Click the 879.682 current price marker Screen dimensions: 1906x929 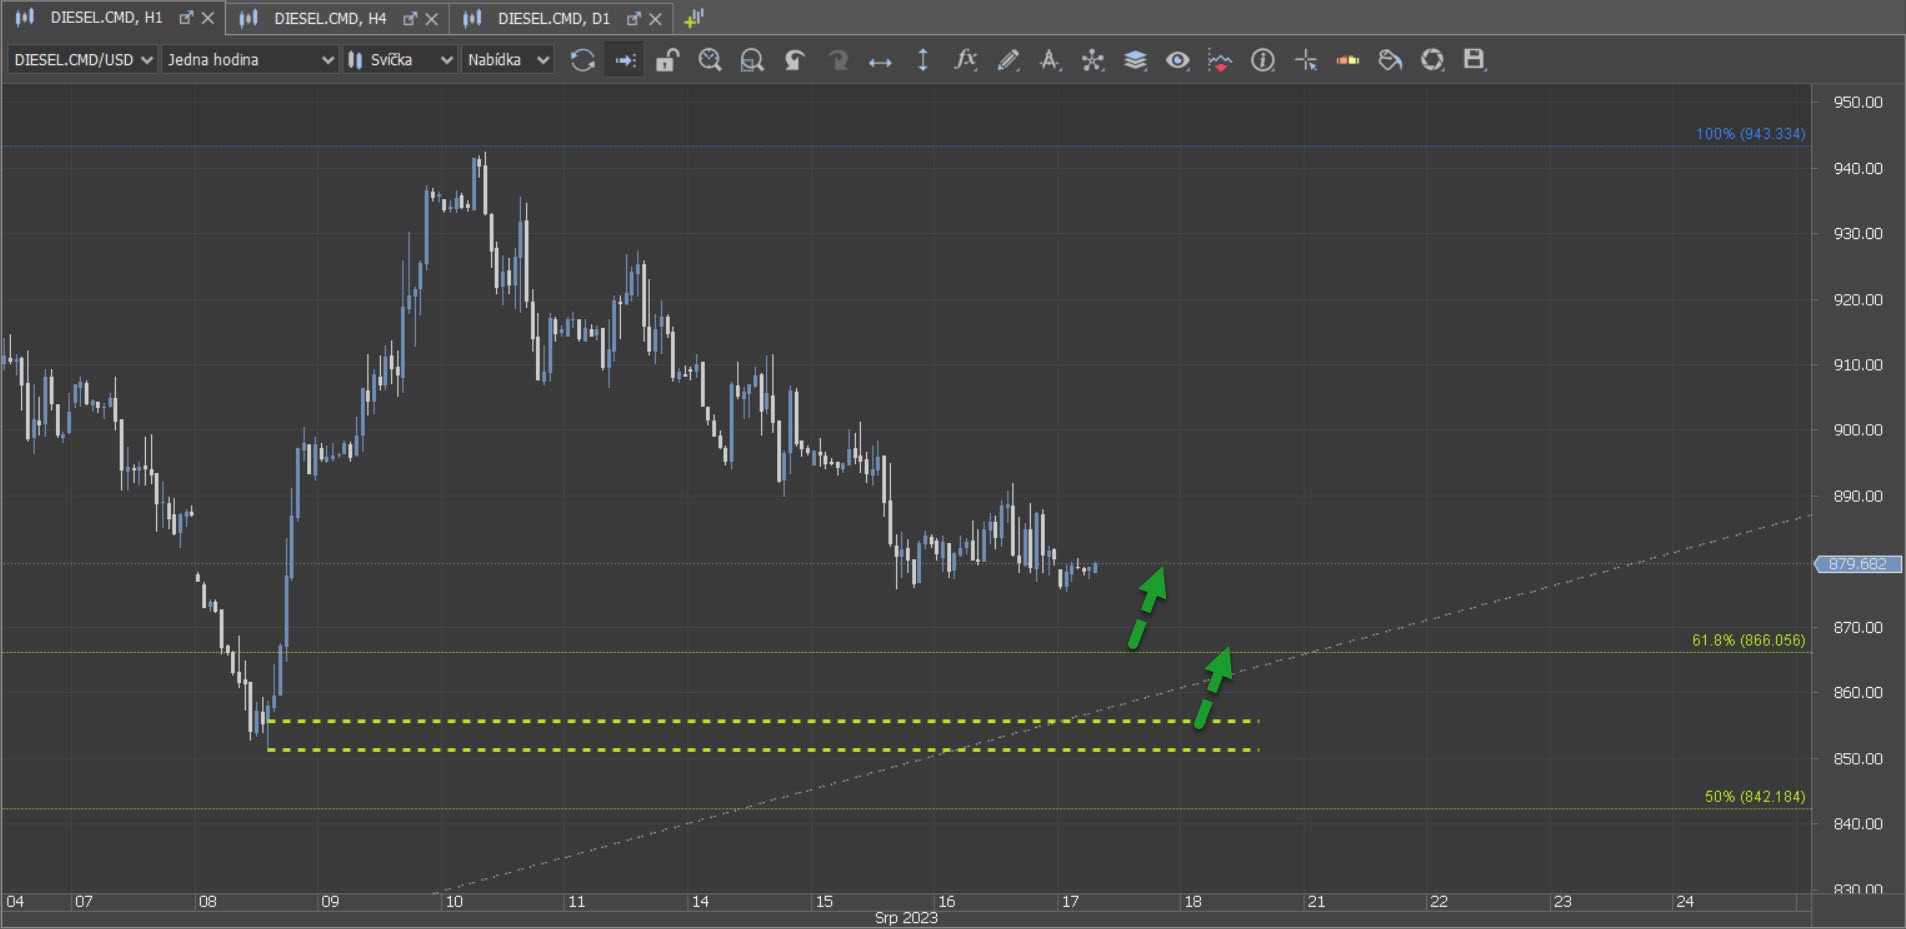pyautogui.click(x=1858, y=564)
